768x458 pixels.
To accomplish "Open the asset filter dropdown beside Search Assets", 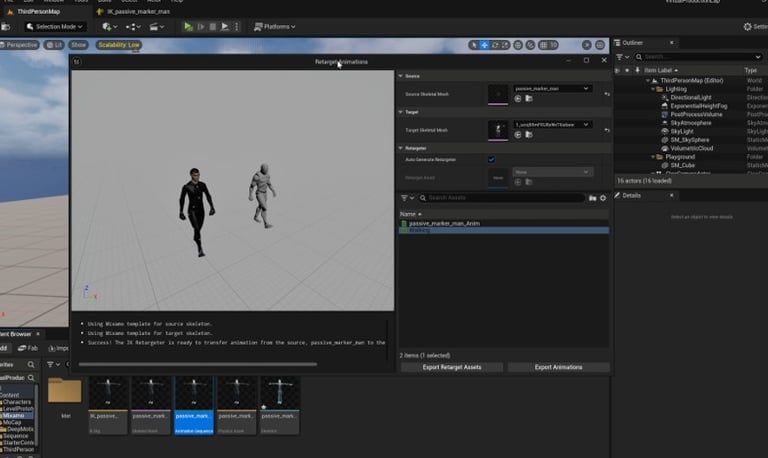I will pyautogui.click(x=407, y=198).
